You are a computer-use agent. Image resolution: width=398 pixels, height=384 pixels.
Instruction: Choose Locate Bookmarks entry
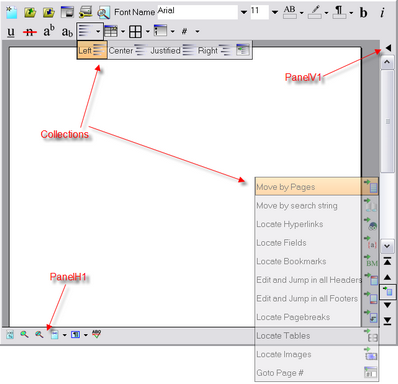(x=317, y=262)
